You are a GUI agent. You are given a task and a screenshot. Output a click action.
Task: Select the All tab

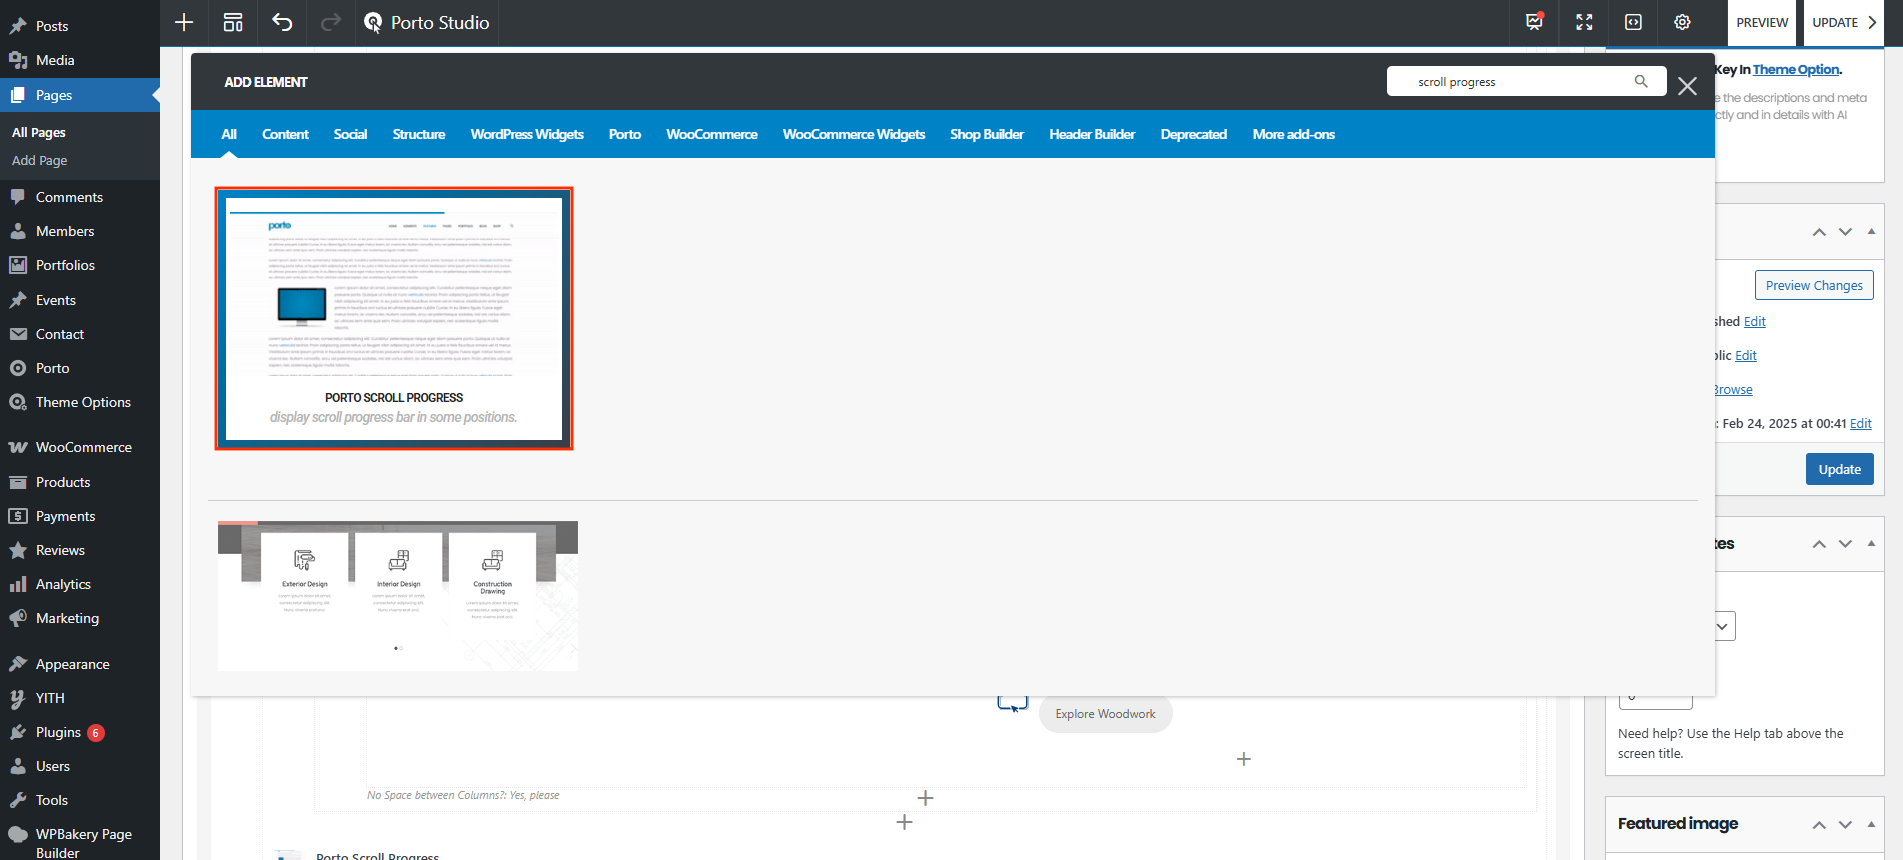pyautogui.click(x=229, y=134)
